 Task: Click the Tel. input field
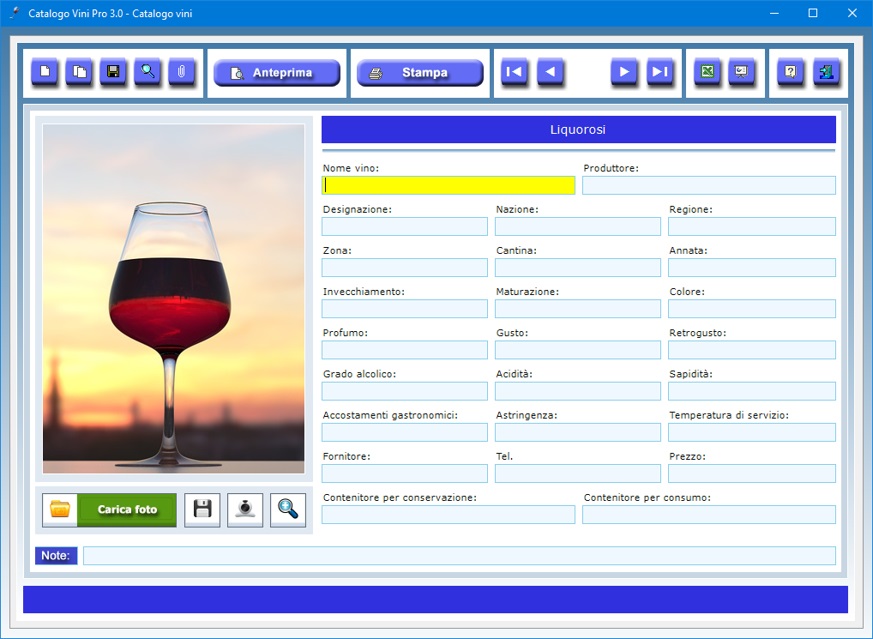pos(578,474)
